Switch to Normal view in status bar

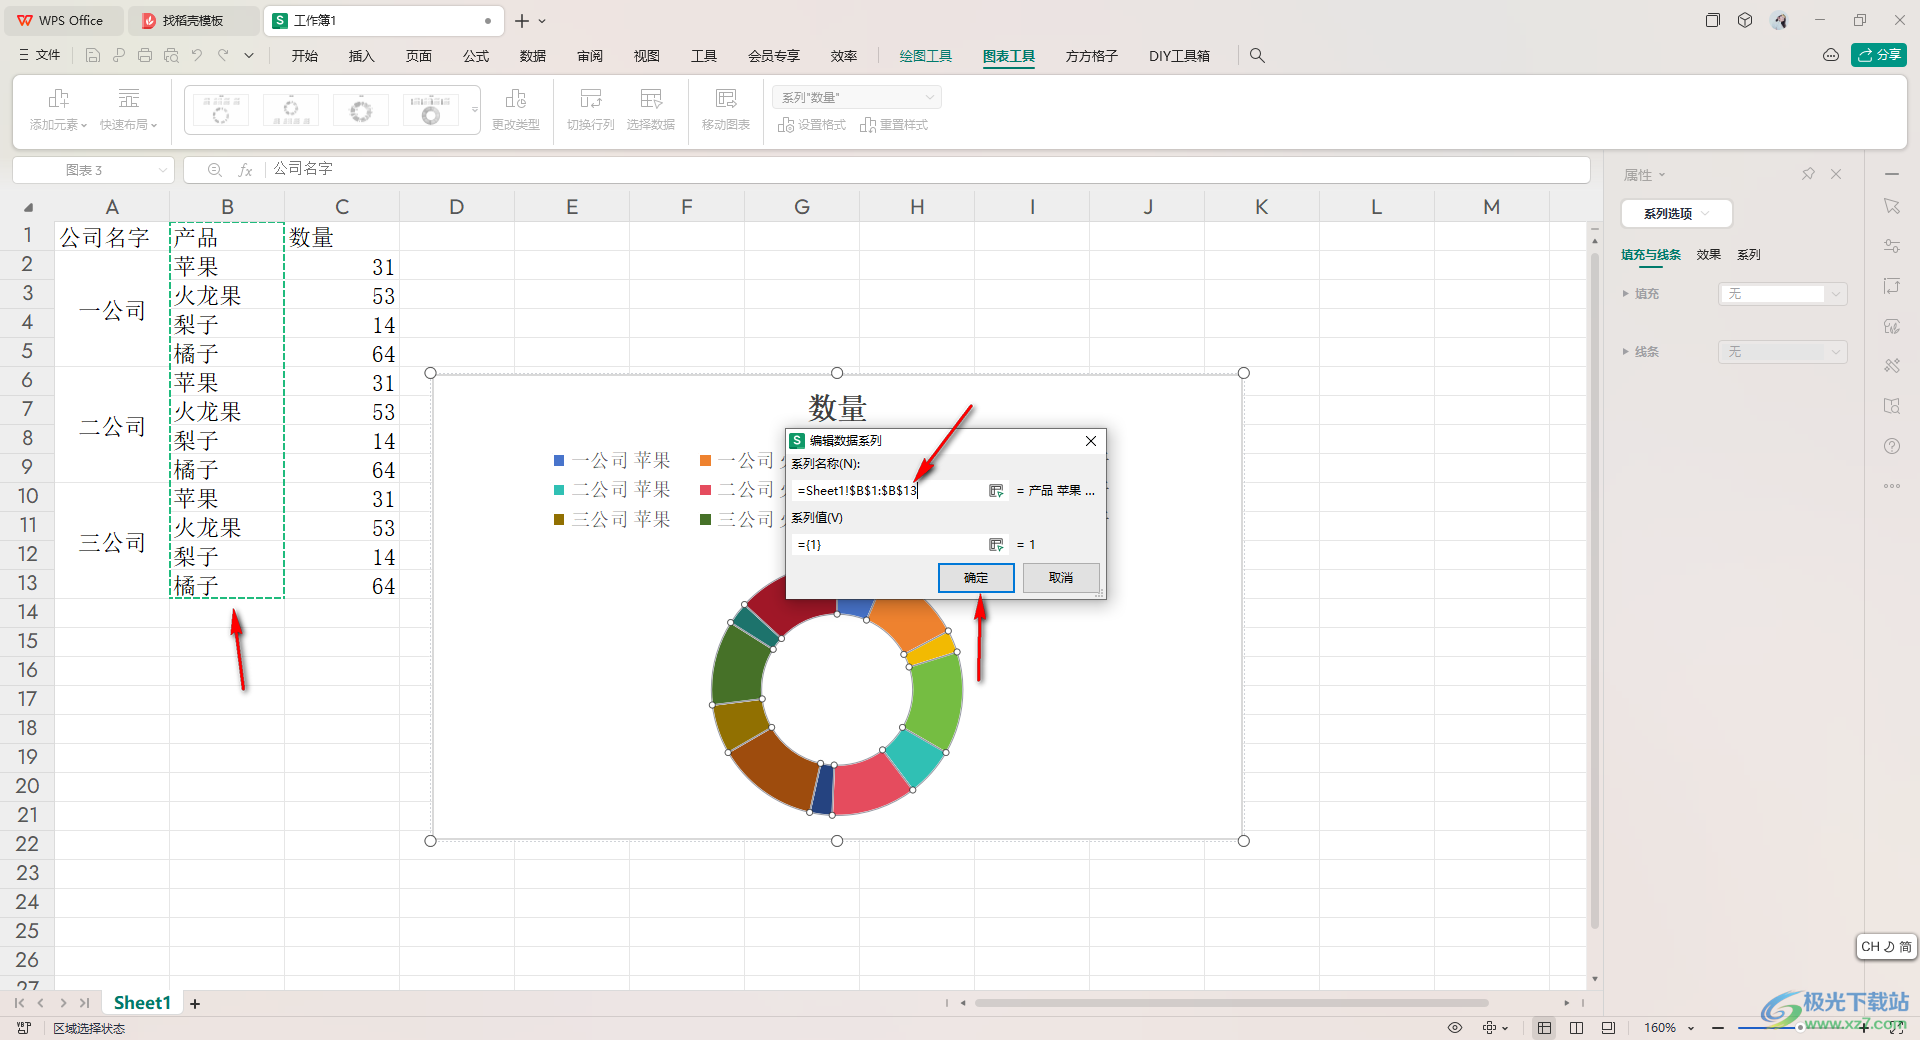click(x=1545, y=1028)
